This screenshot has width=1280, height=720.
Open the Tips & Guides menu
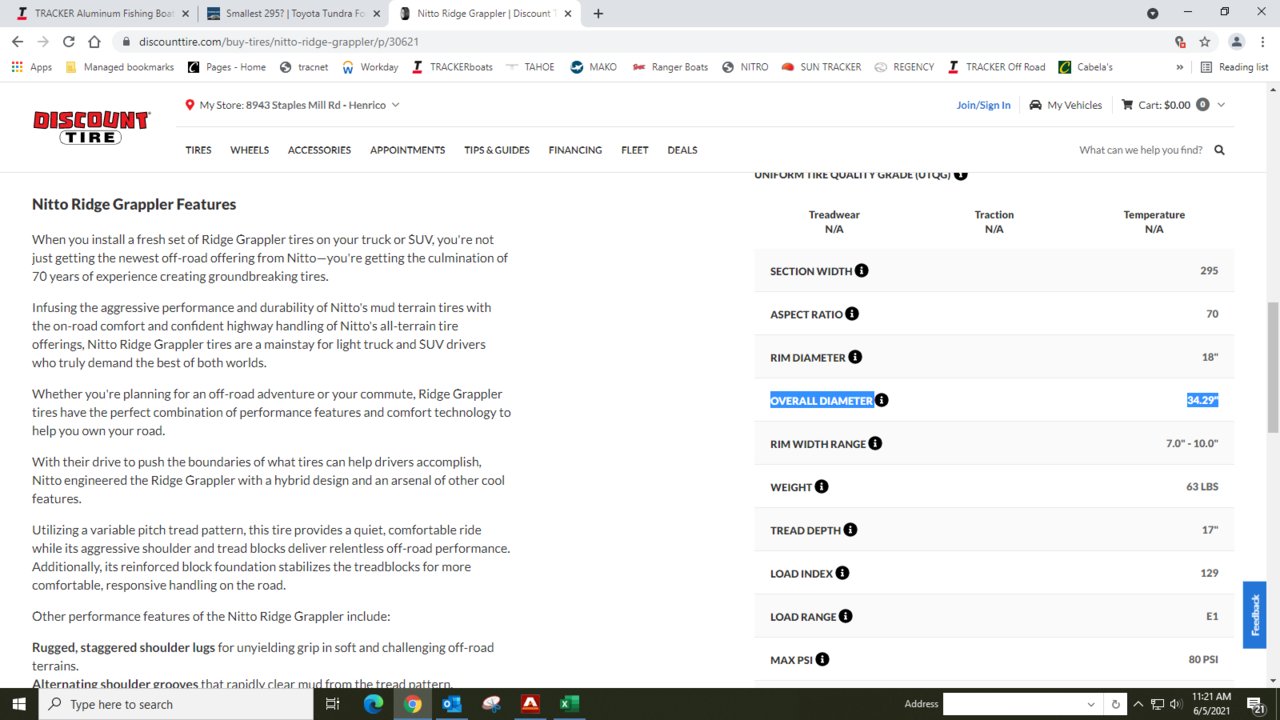click(x=496, y=150)
